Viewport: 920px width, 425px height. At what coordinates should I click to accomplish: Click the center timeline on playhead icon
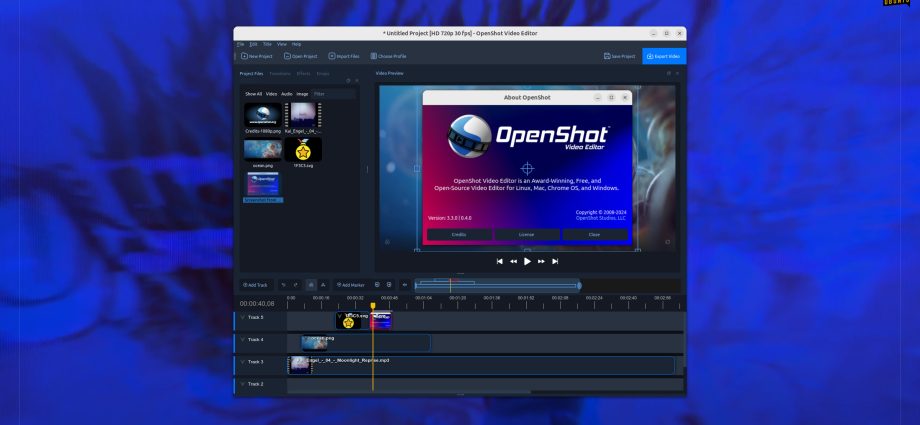(404, 285)
